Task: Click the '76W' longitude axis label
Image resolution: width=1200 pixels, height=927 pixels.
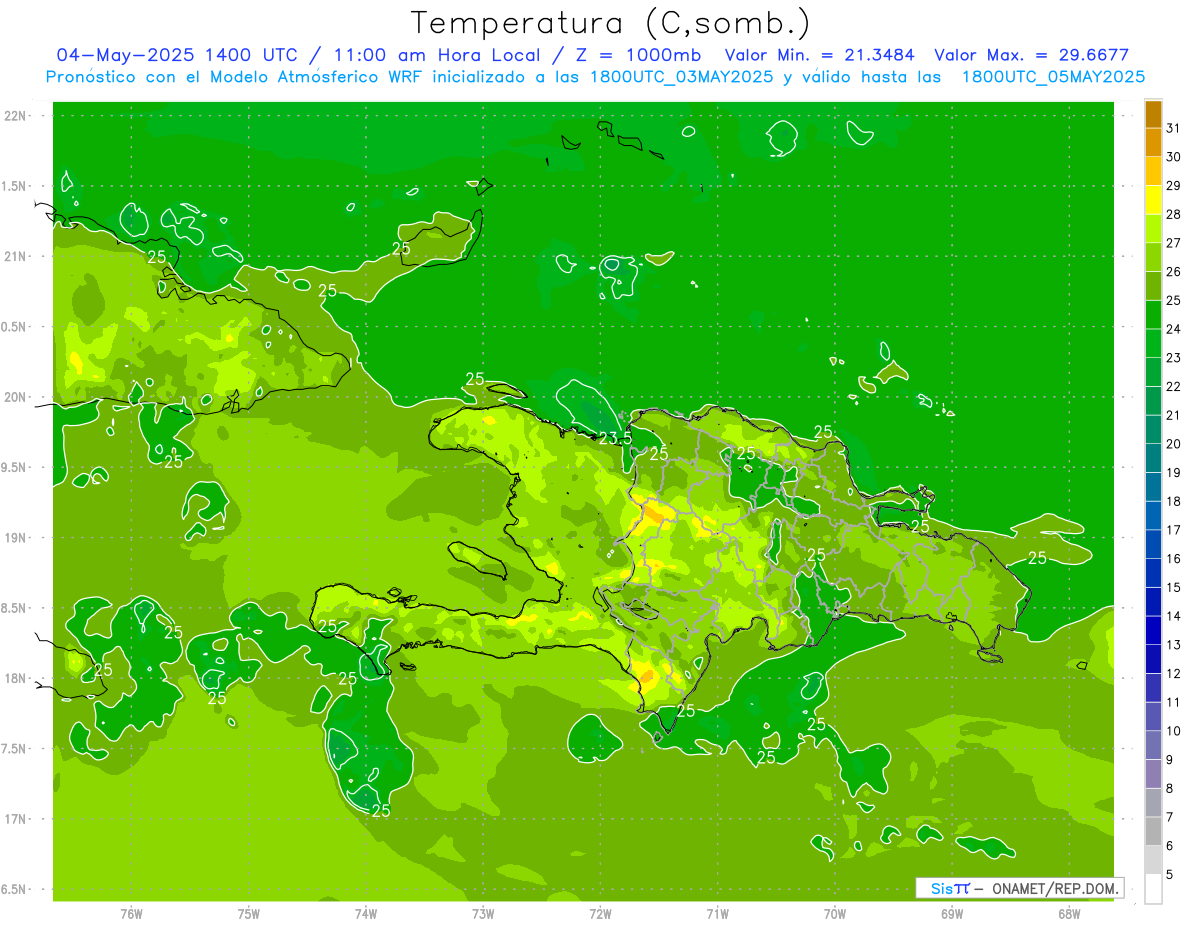Action: point(131,914)
